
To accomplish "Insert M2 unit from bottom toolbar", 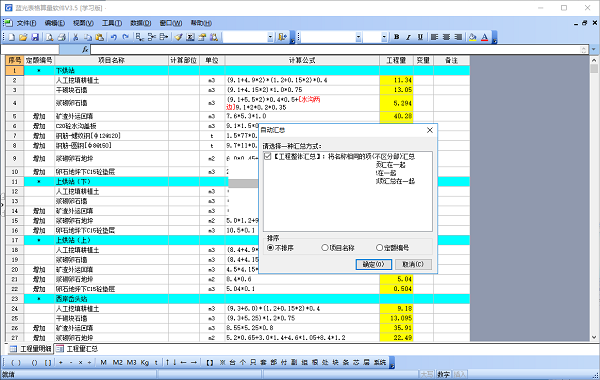I will (117, 362).
